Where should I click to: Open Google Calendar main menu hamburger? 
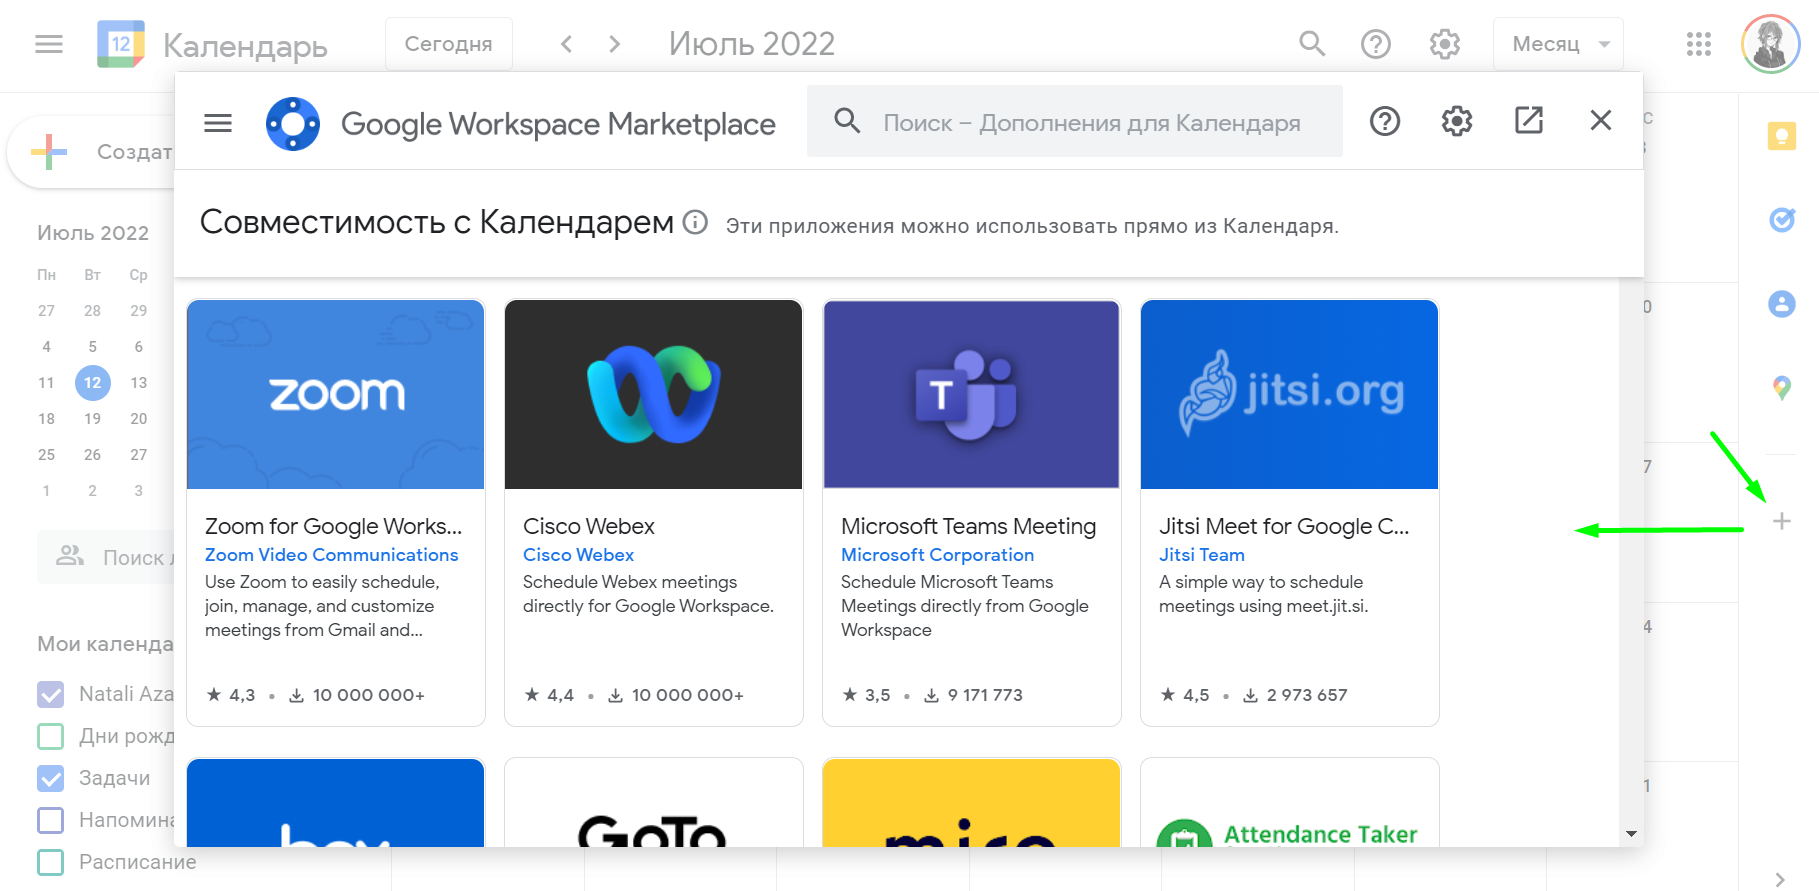coord(49,44)
